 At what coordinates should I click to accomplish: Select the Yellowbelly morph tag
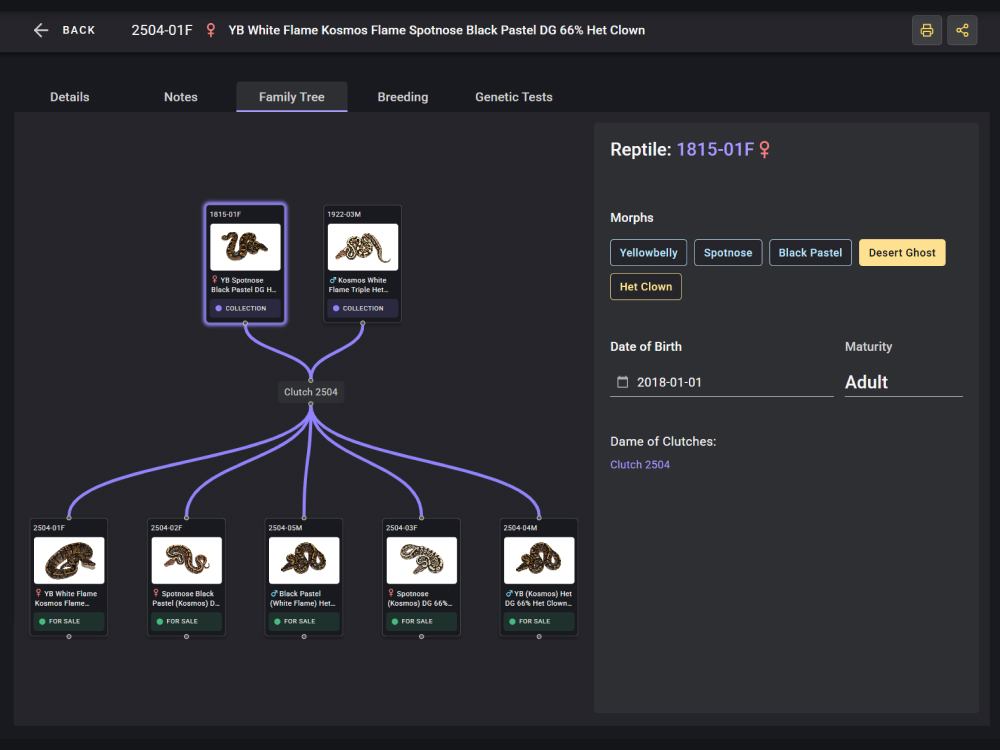pyautogui.click(x=648, y=253)
